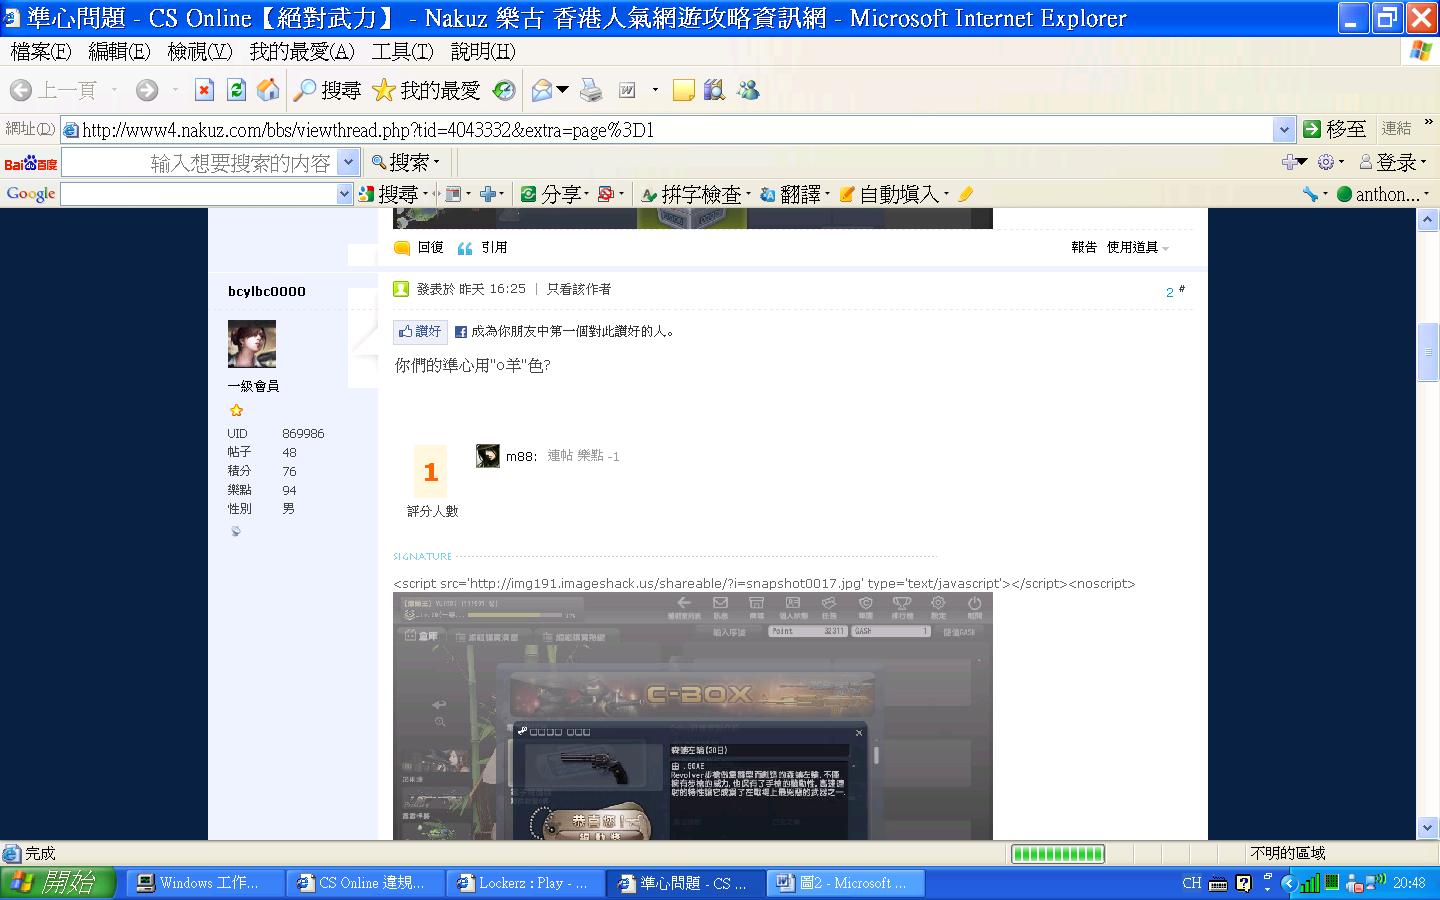Screen dimensions: 1440x900
Task: Open the 工具(T) menu
Action: click(403, 51)
